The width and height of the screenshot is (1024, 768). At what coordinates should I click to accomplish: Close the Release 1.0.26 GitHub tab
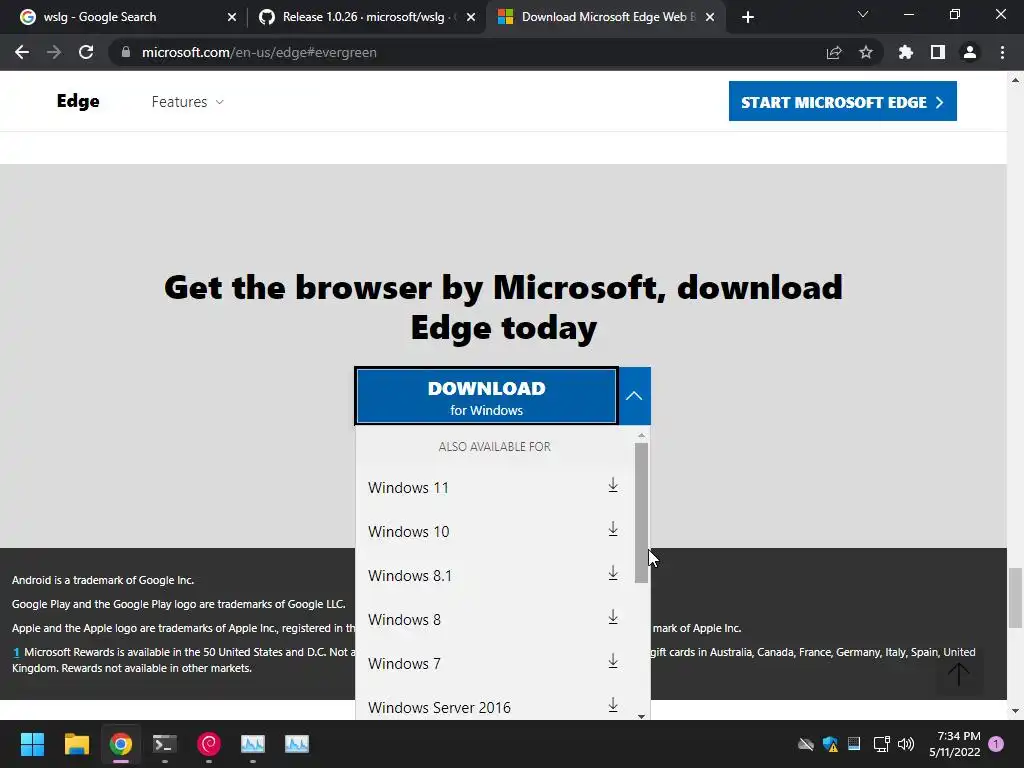tap(471, 17)
